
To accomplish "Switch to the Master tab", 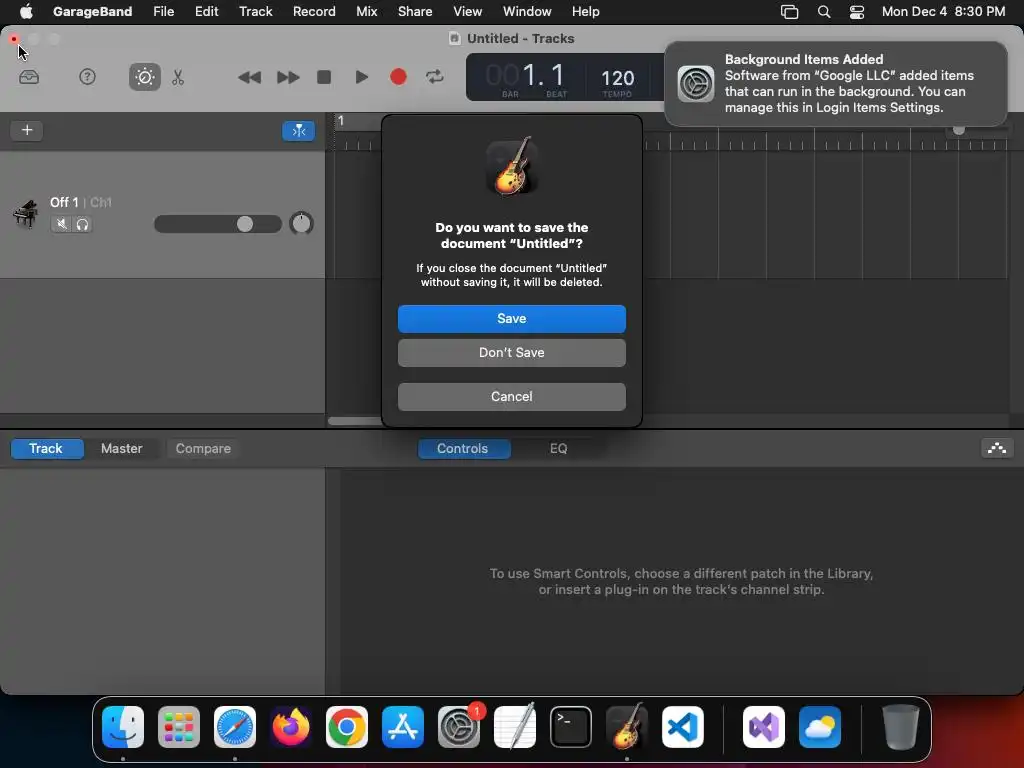I will coord(121,449).
